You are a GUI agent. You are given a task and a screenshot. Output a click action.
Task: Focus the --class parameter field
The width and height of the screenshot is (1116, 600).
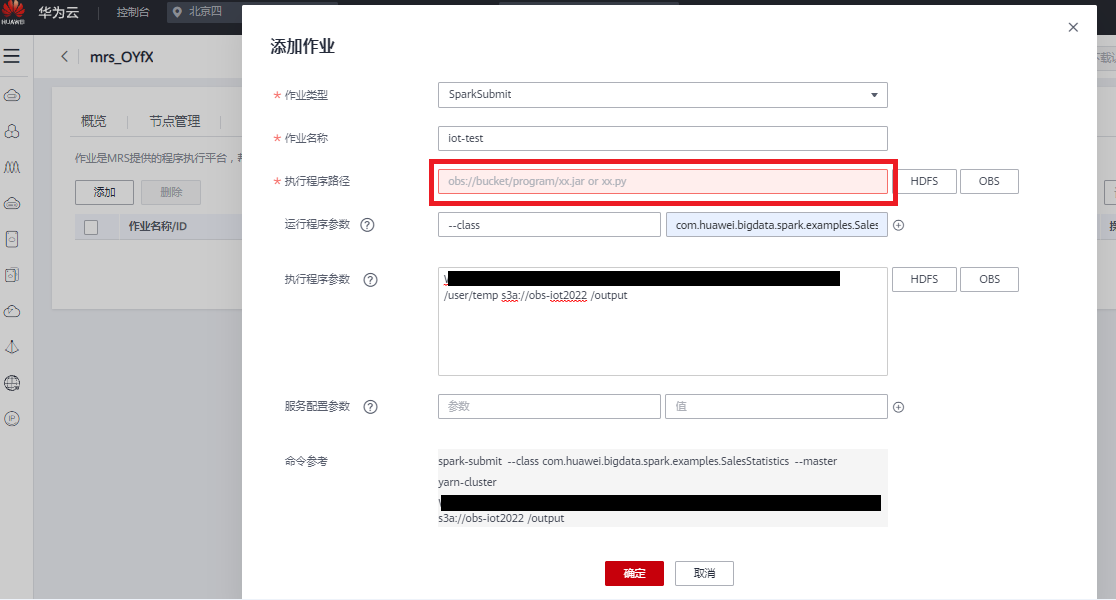549,225
